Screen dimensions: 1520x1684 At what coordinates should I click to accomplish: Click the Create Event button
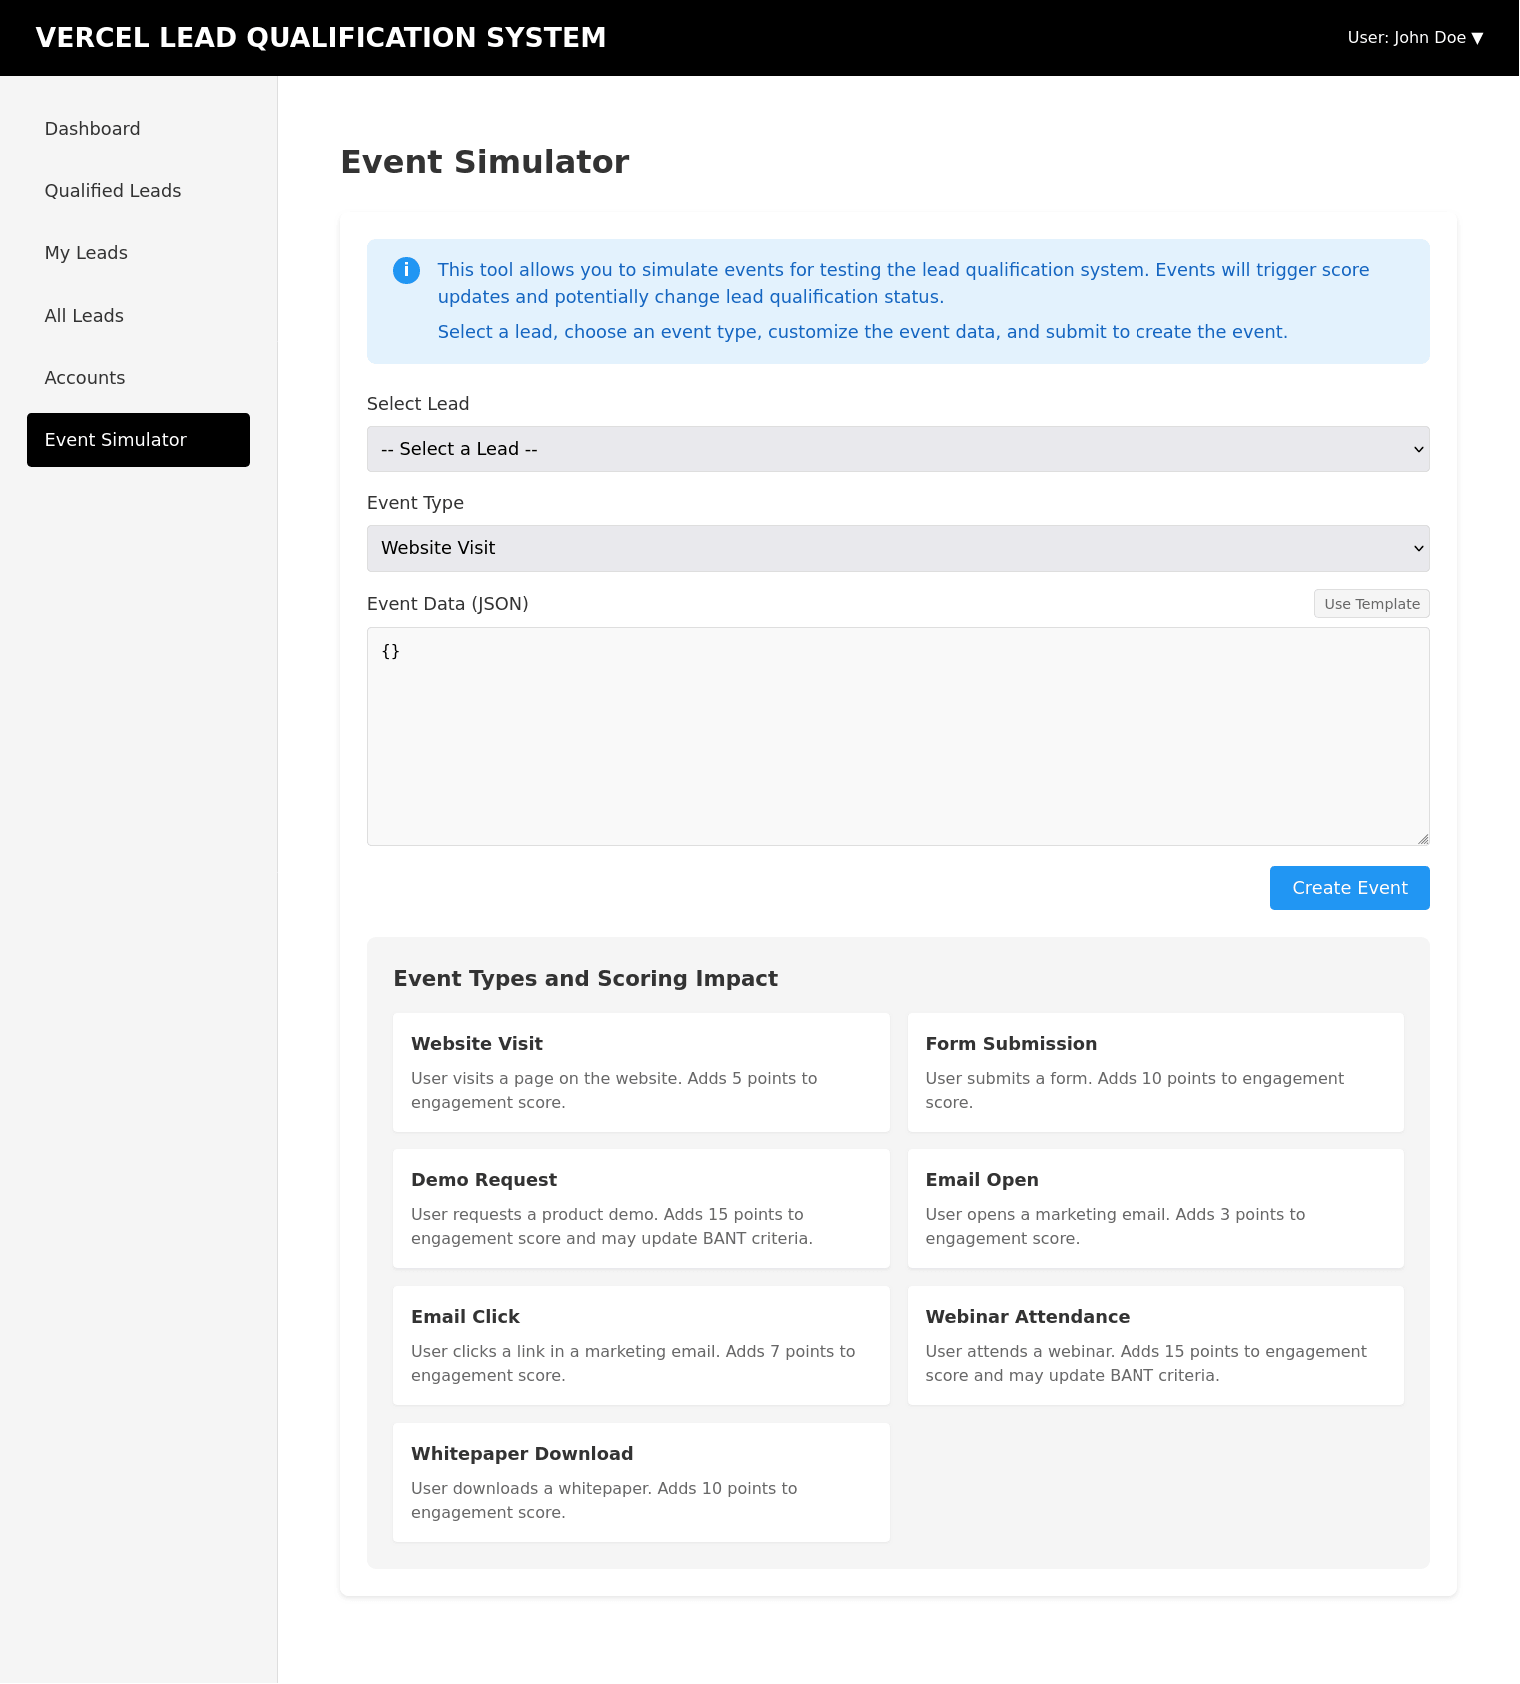coord(1349,888)
